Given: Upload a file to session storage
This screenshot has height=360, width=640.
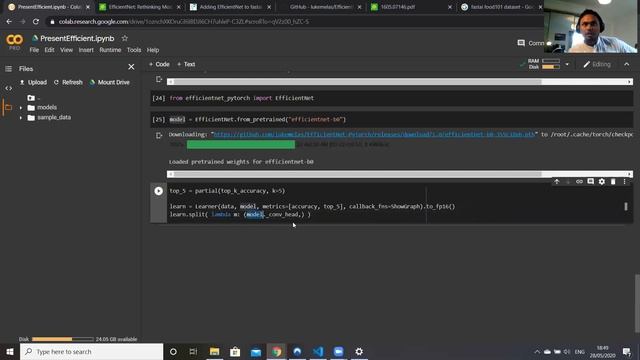Looking at the screenshot, I should [33, 82].
